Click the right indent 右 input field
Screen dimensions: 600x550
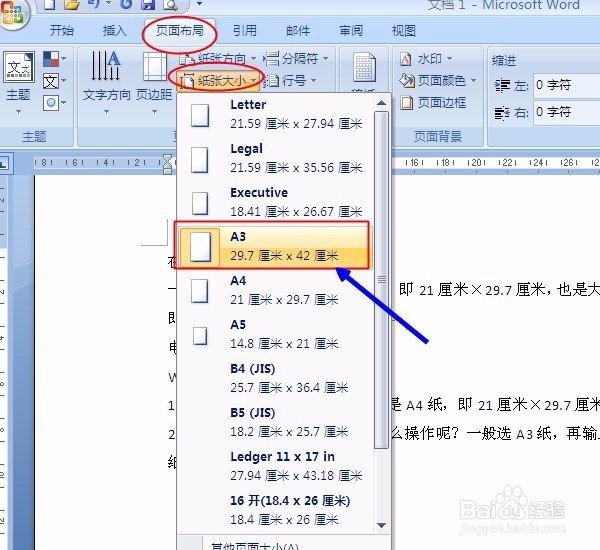click(566, 112)
